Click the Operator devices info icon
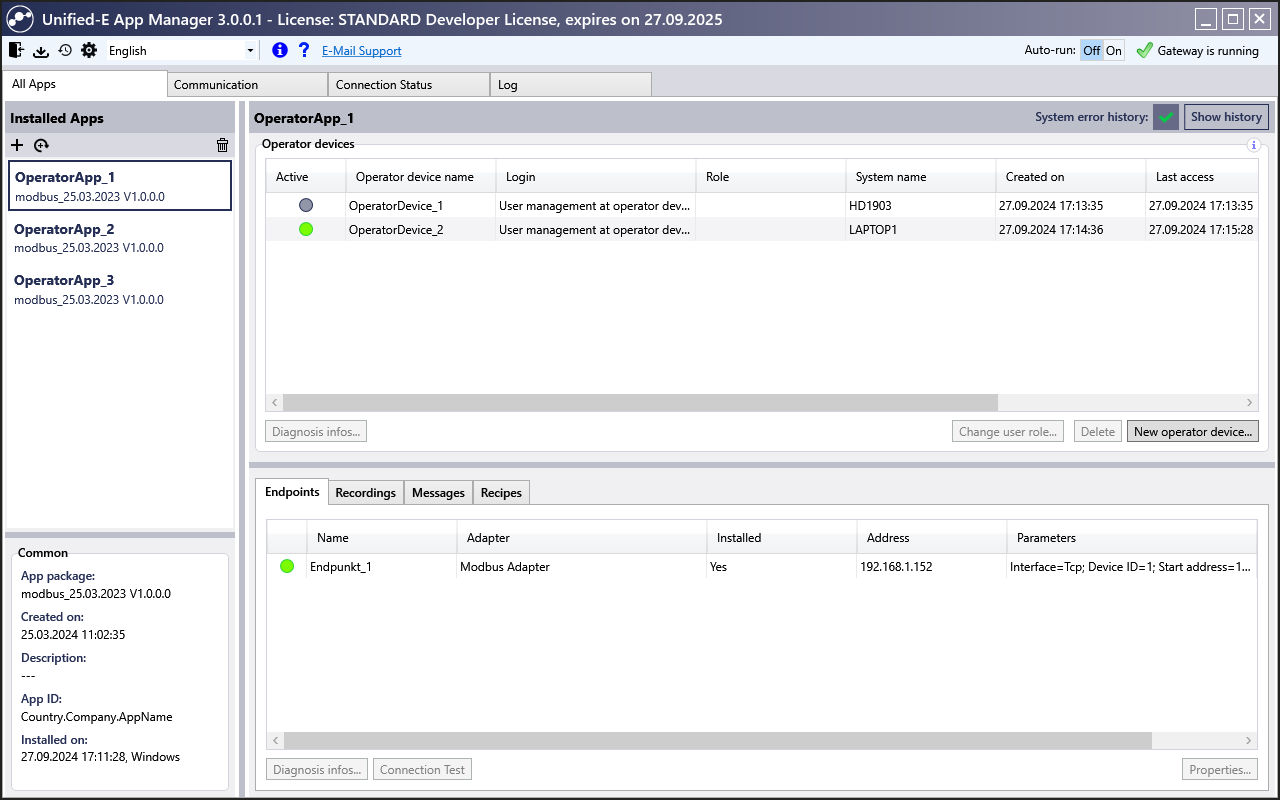 tap(1253, 145)
